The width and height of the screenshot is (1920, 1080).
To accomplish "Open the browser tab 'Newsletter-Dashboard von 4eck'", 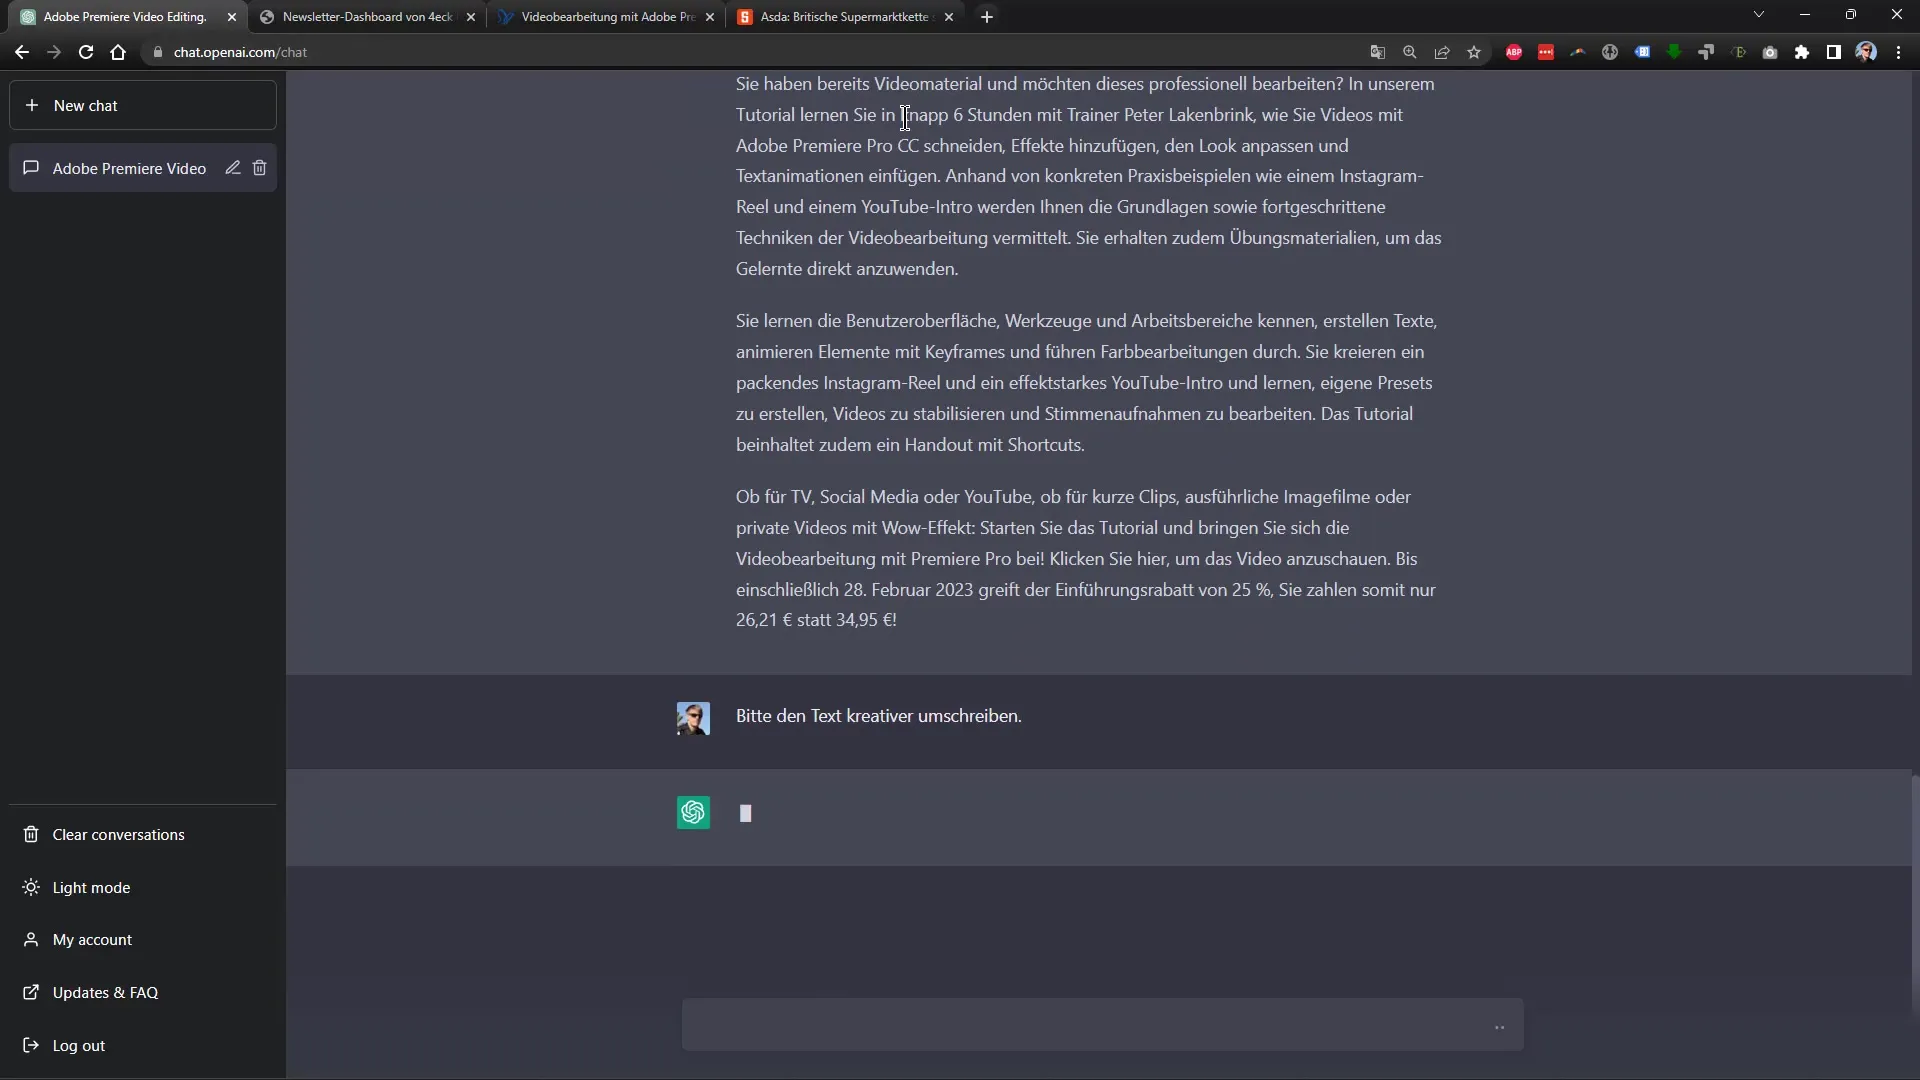I will coord(367,16).
